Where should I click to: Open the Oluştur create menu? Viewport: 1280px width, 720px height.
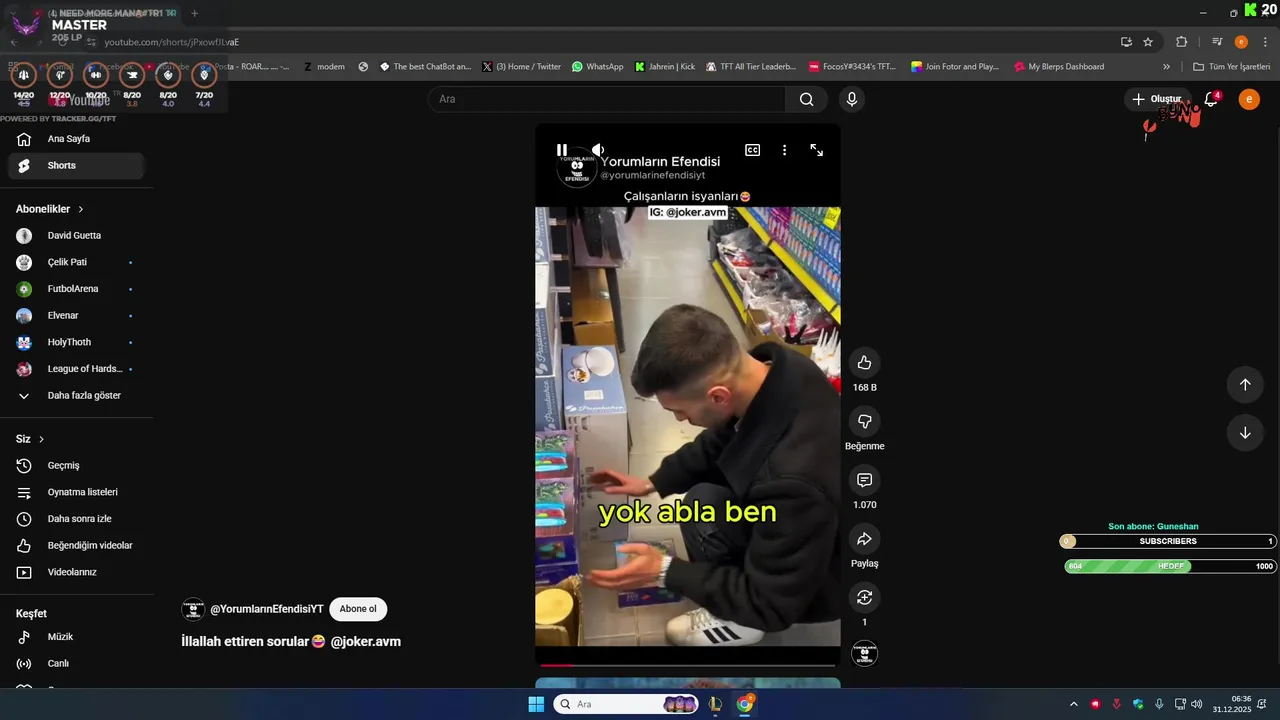pos(1156,99)
